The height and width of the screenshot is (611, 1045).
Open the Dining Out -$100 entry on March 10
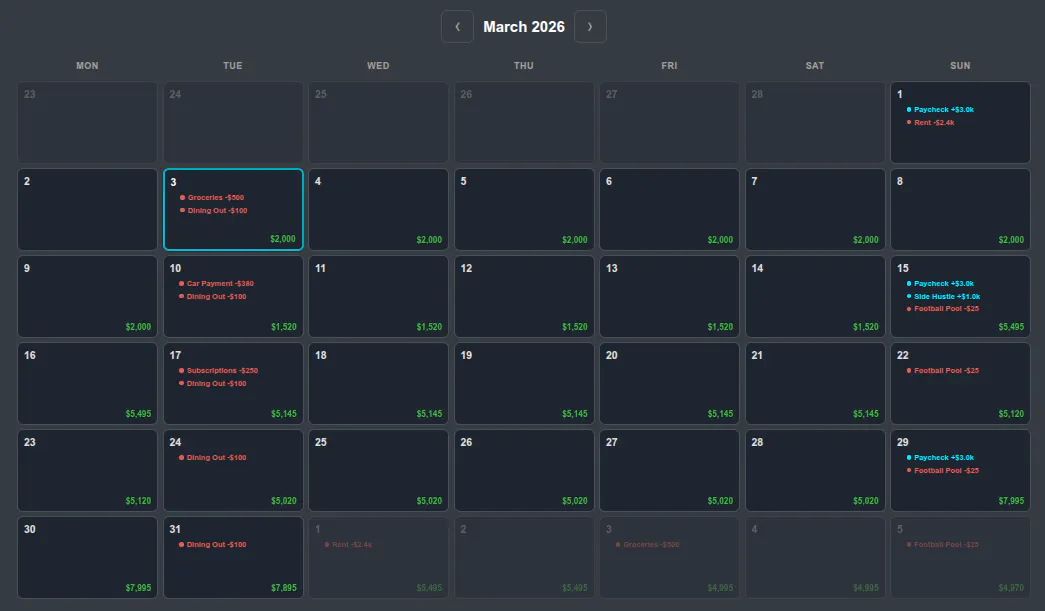tap(213, 297)
